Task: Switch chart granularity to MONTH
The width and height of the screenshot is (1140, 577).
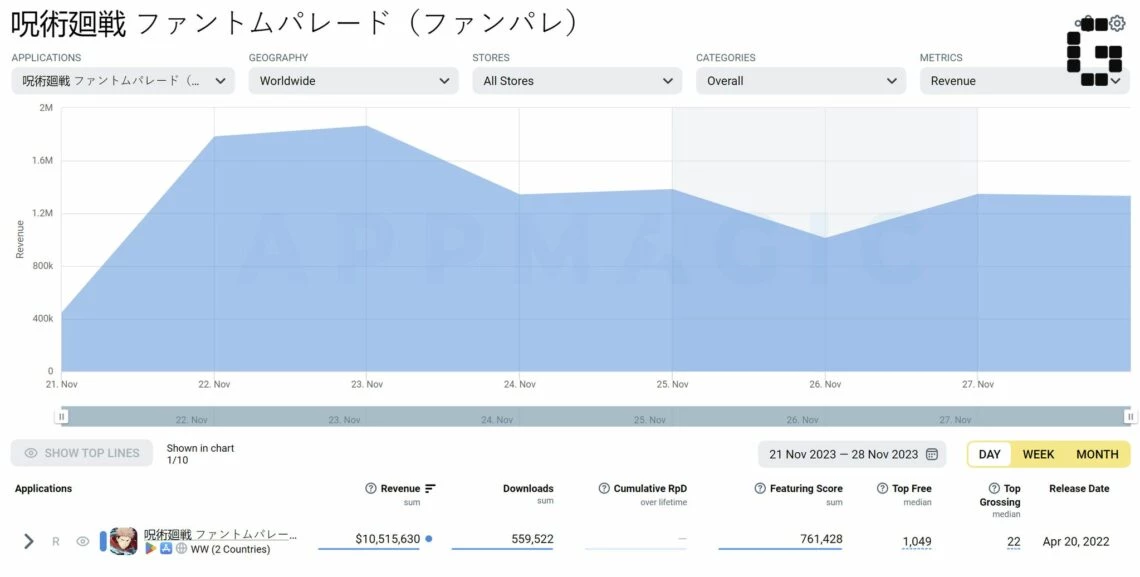Action: pyautogui.click(x=1097, y=454)
